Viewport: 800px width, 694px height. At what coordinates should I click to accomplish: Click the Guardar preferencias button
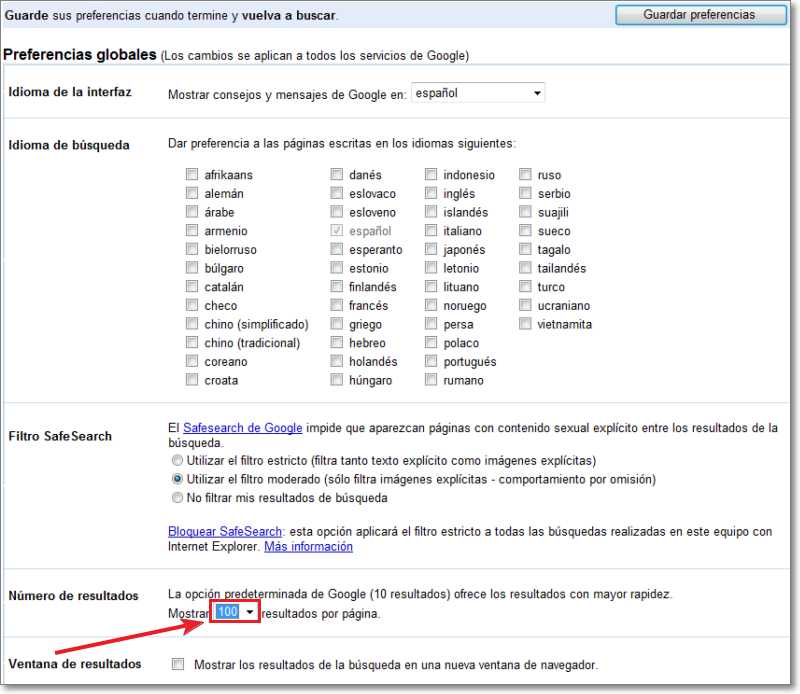tap(701, 15)
